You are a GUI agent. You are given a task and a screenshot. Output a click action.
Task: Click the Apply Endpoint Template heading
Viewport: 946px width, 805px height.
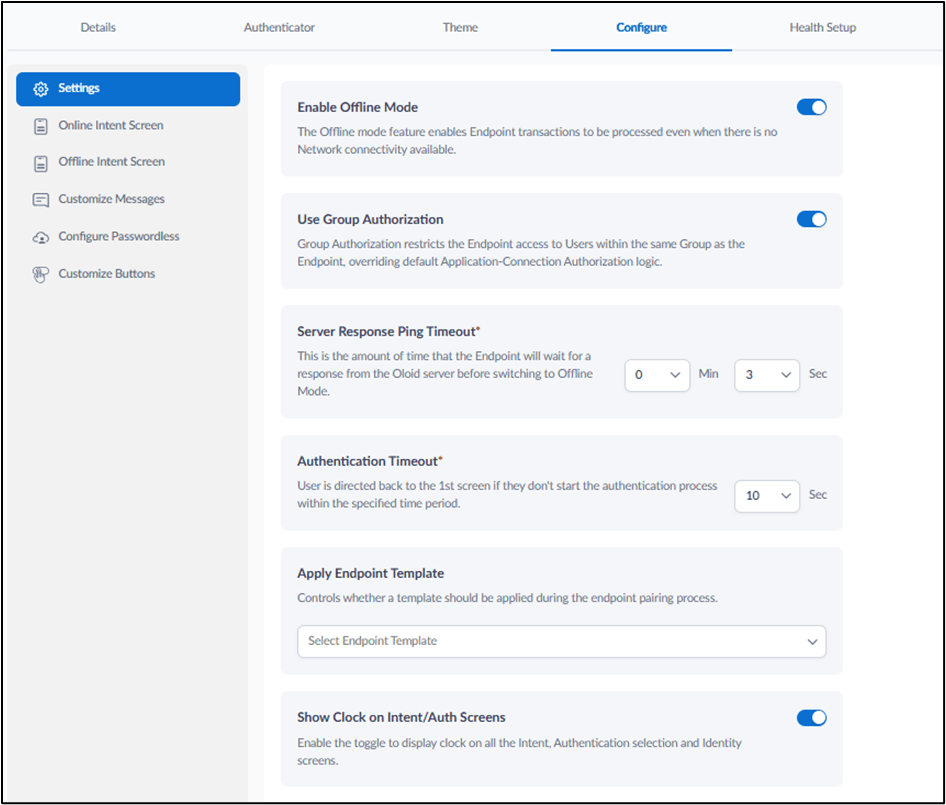[x=370, y=573]
